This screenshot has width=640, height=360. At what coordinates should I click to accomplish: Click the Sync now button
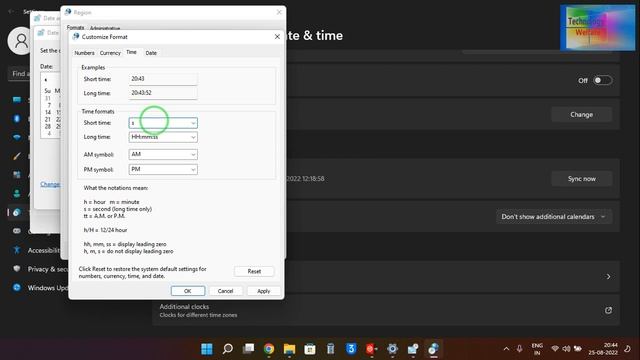point(582,178)
